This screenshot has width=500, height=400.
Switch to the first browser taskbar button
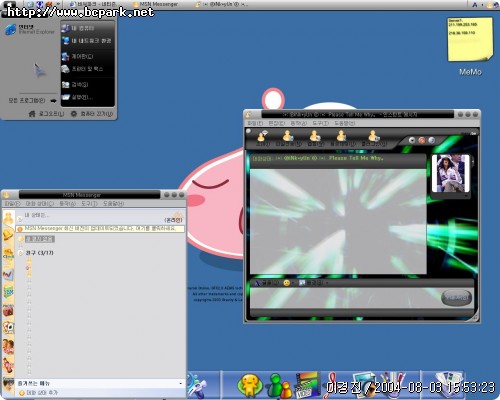point(93,4)
